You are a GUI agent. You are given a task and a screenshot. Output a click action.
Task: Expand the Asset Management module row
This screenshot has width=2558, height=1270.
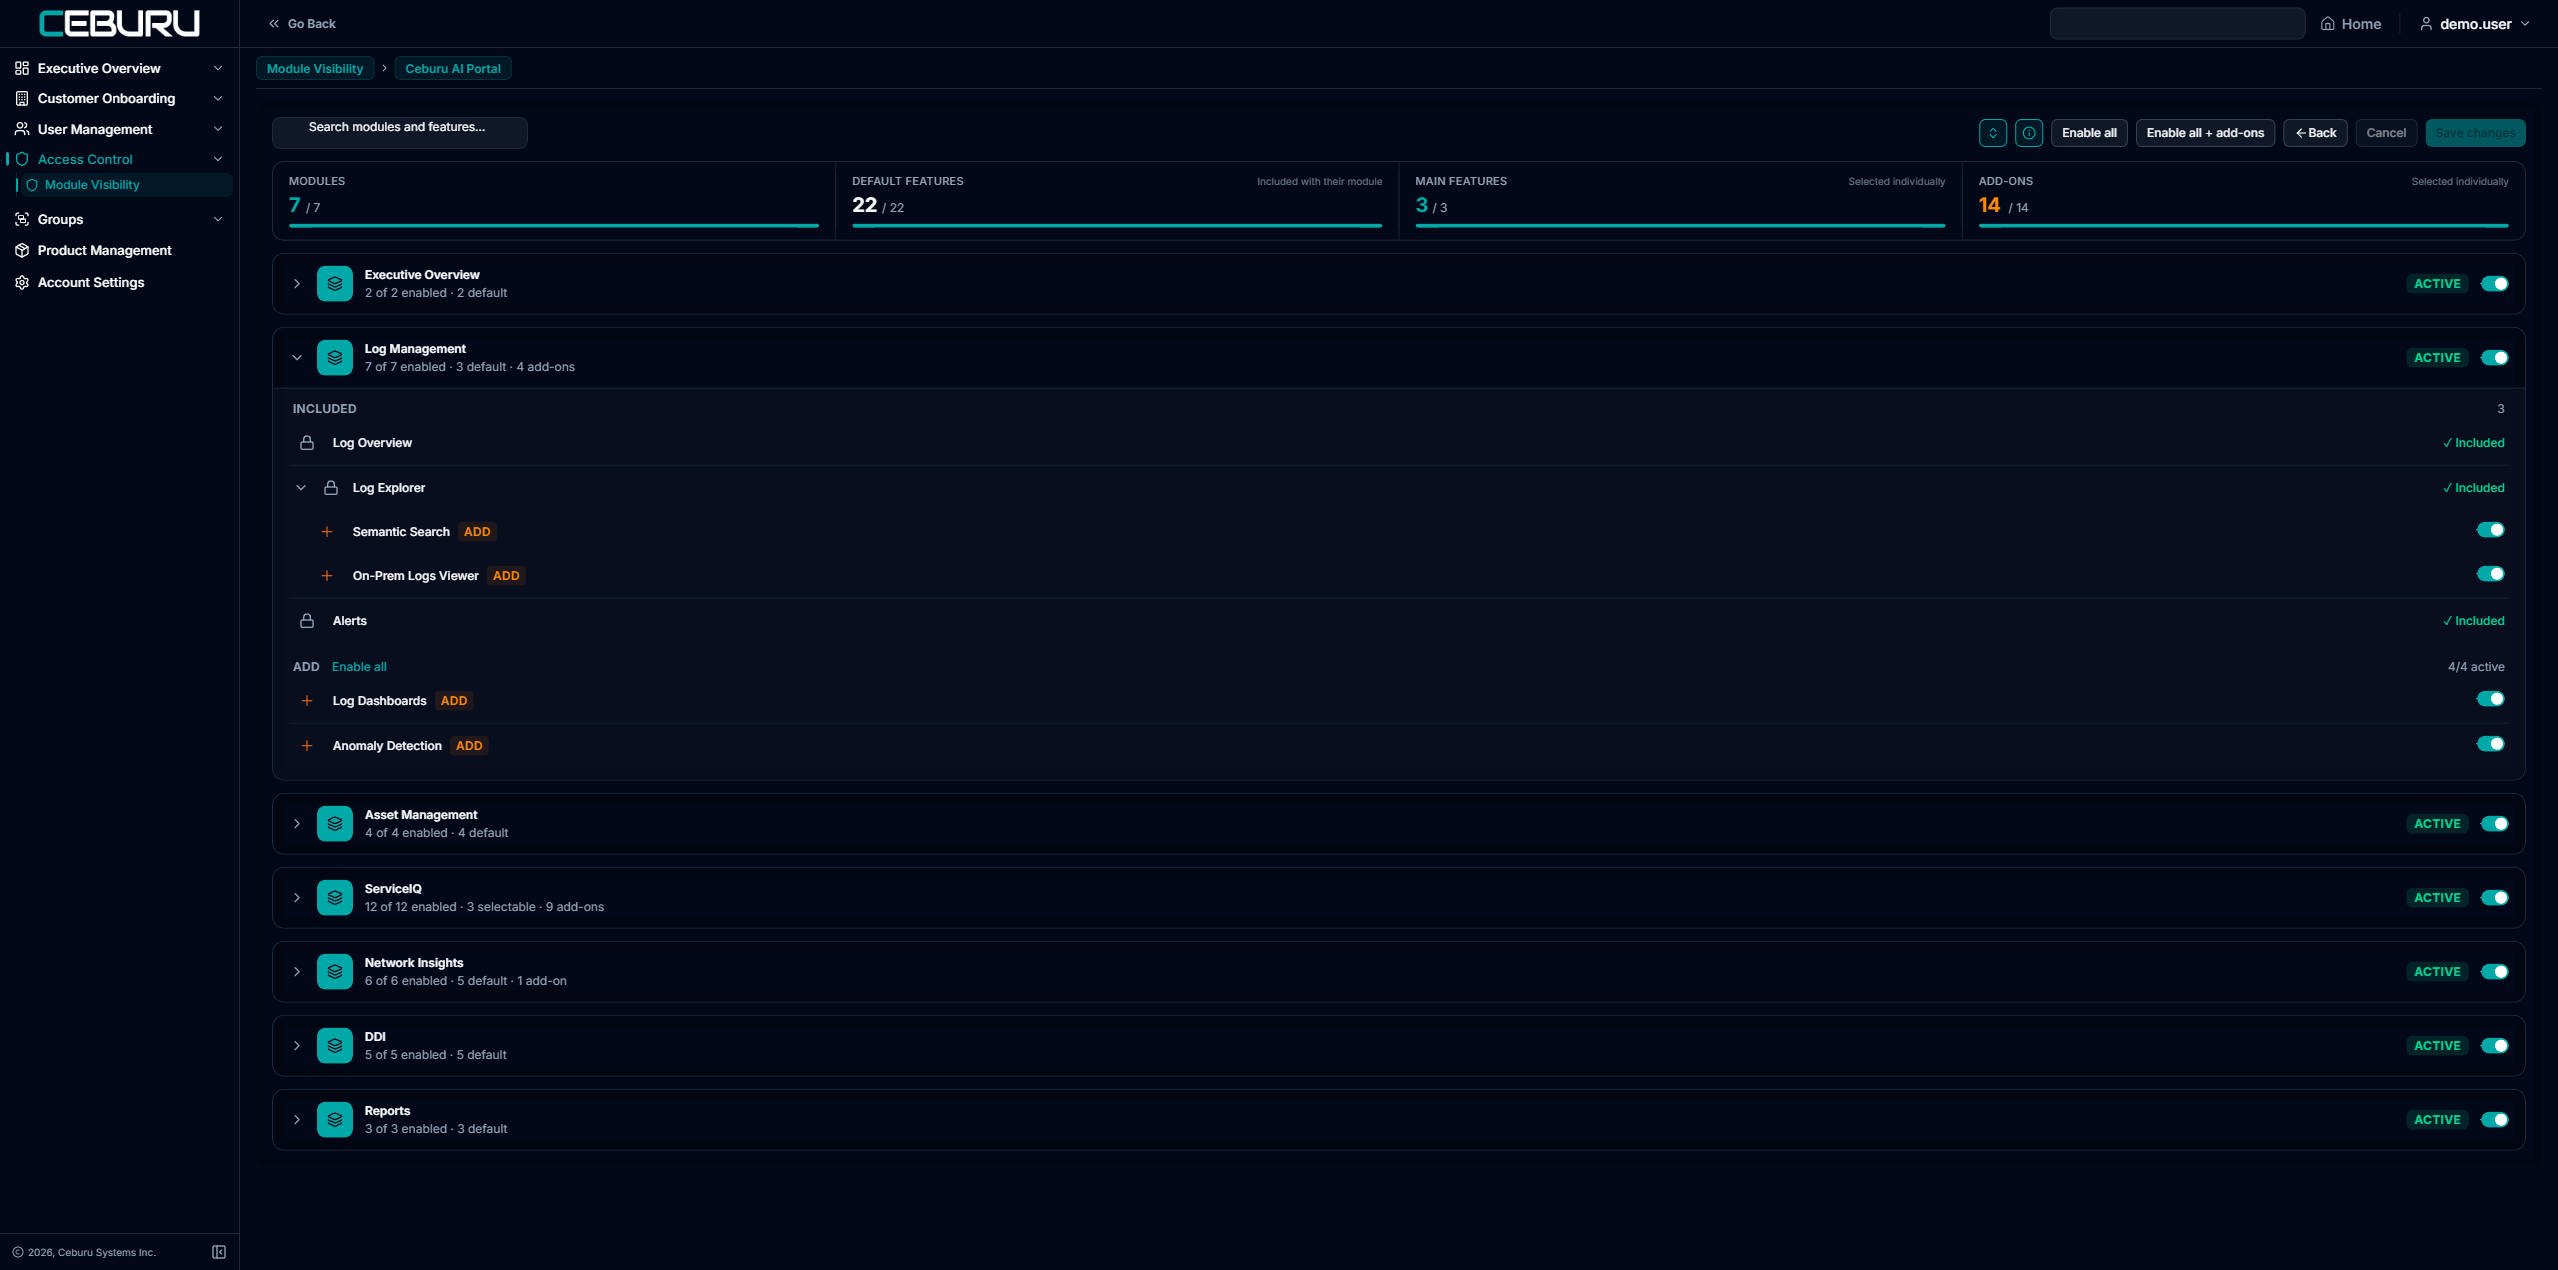[x=297, y=824]
